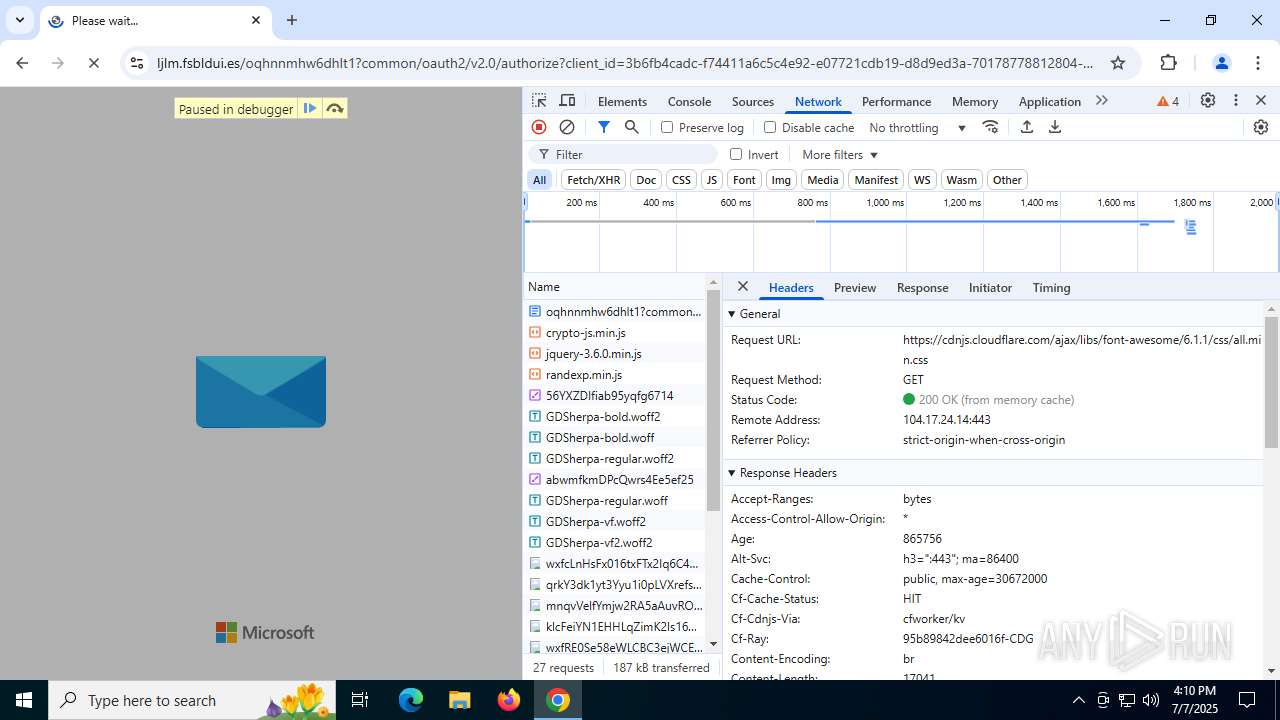Filter requests by Font
Screen dimensions: 1280x720
coord(744,180)
